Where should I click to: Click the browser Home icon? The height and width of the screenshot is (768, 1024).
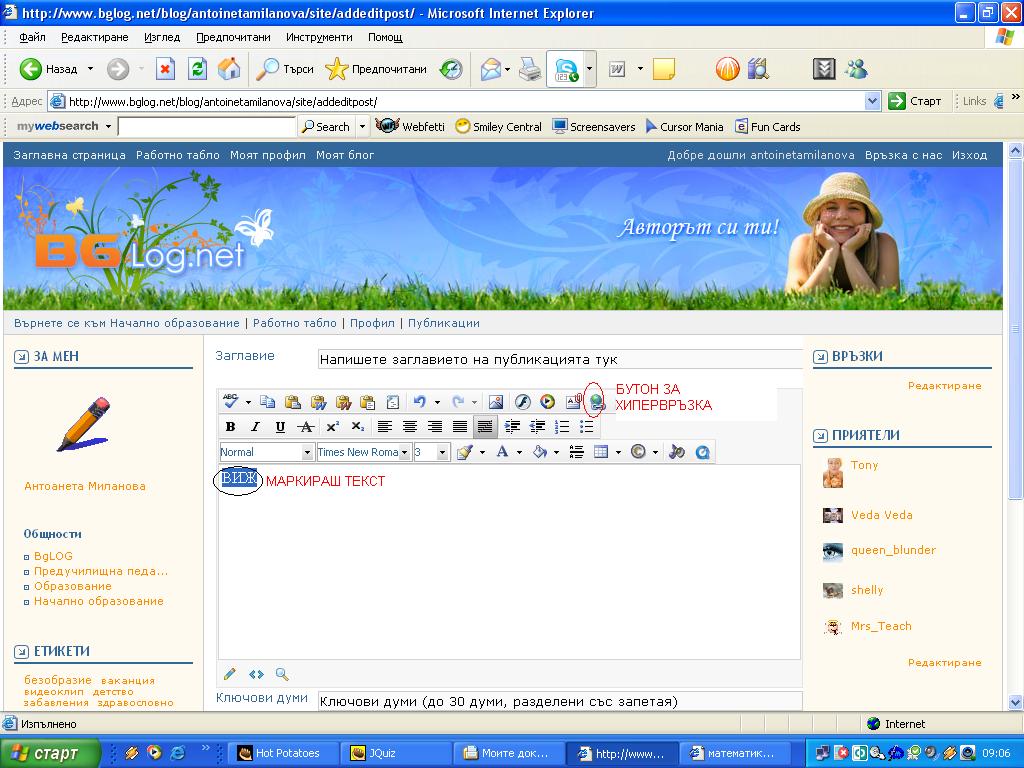[x=229, y=69]
